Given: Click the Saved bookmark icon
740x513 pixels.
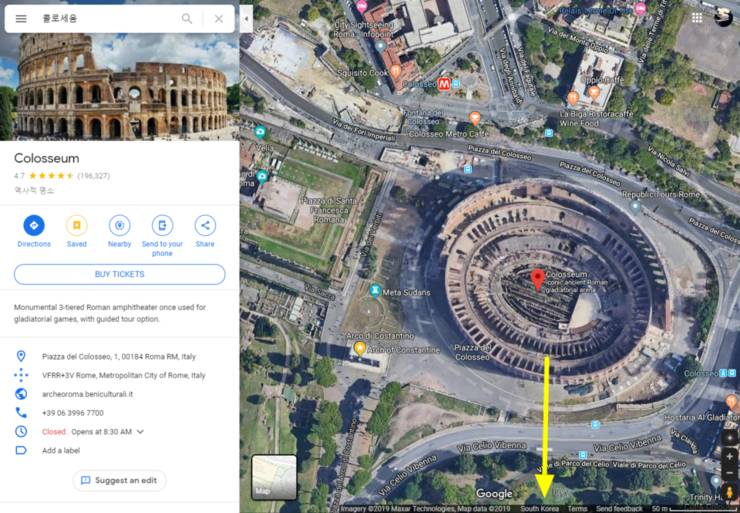Looking at the screenshot, I should coord(77,226).
